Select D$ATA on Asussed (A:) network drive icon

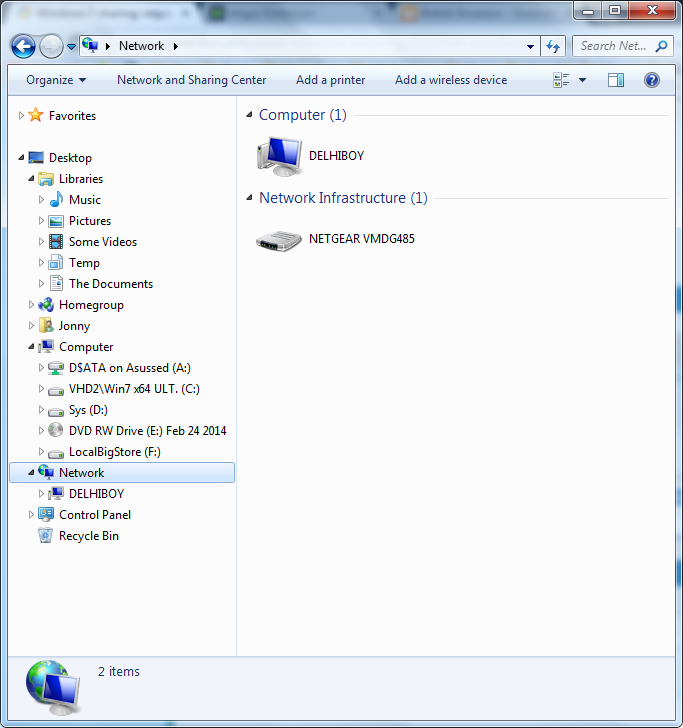coord(56,368)
